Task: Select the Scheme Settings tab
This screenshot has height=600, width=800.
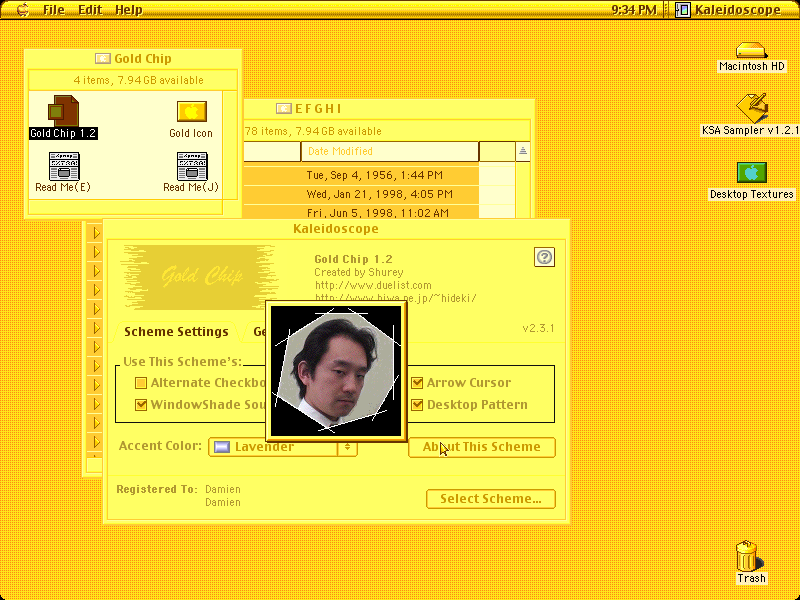Action: 176,332
